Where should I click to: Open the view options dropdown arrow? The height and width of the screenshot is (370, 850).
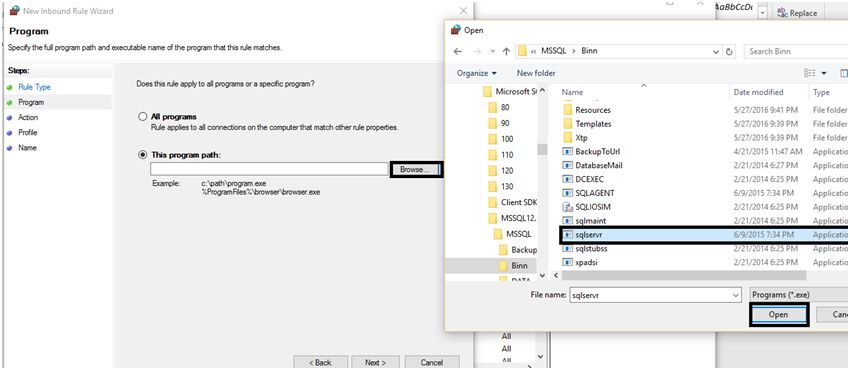pos(824,73)
